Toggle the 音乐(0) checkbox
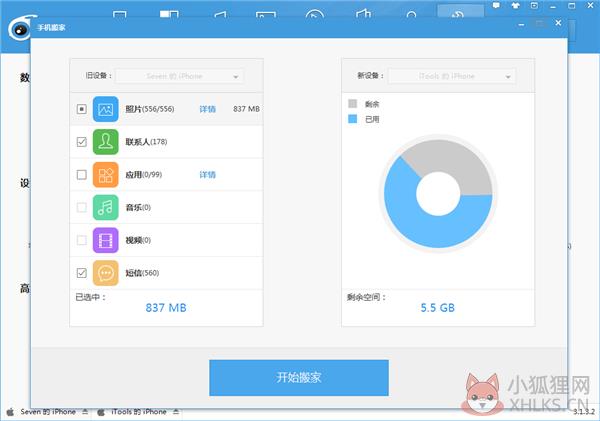The height and width of the screenshot is (421, 600). click(x=82, y=207)
